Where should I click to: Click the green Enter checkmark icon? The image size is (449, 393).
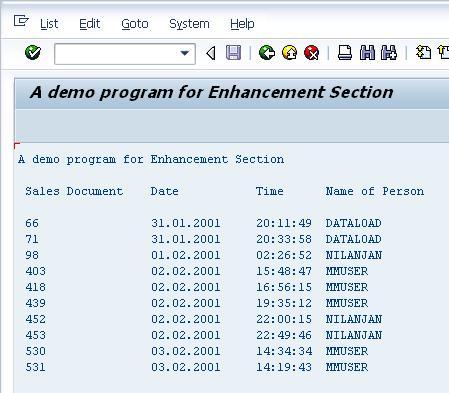(x=33, y=53)
